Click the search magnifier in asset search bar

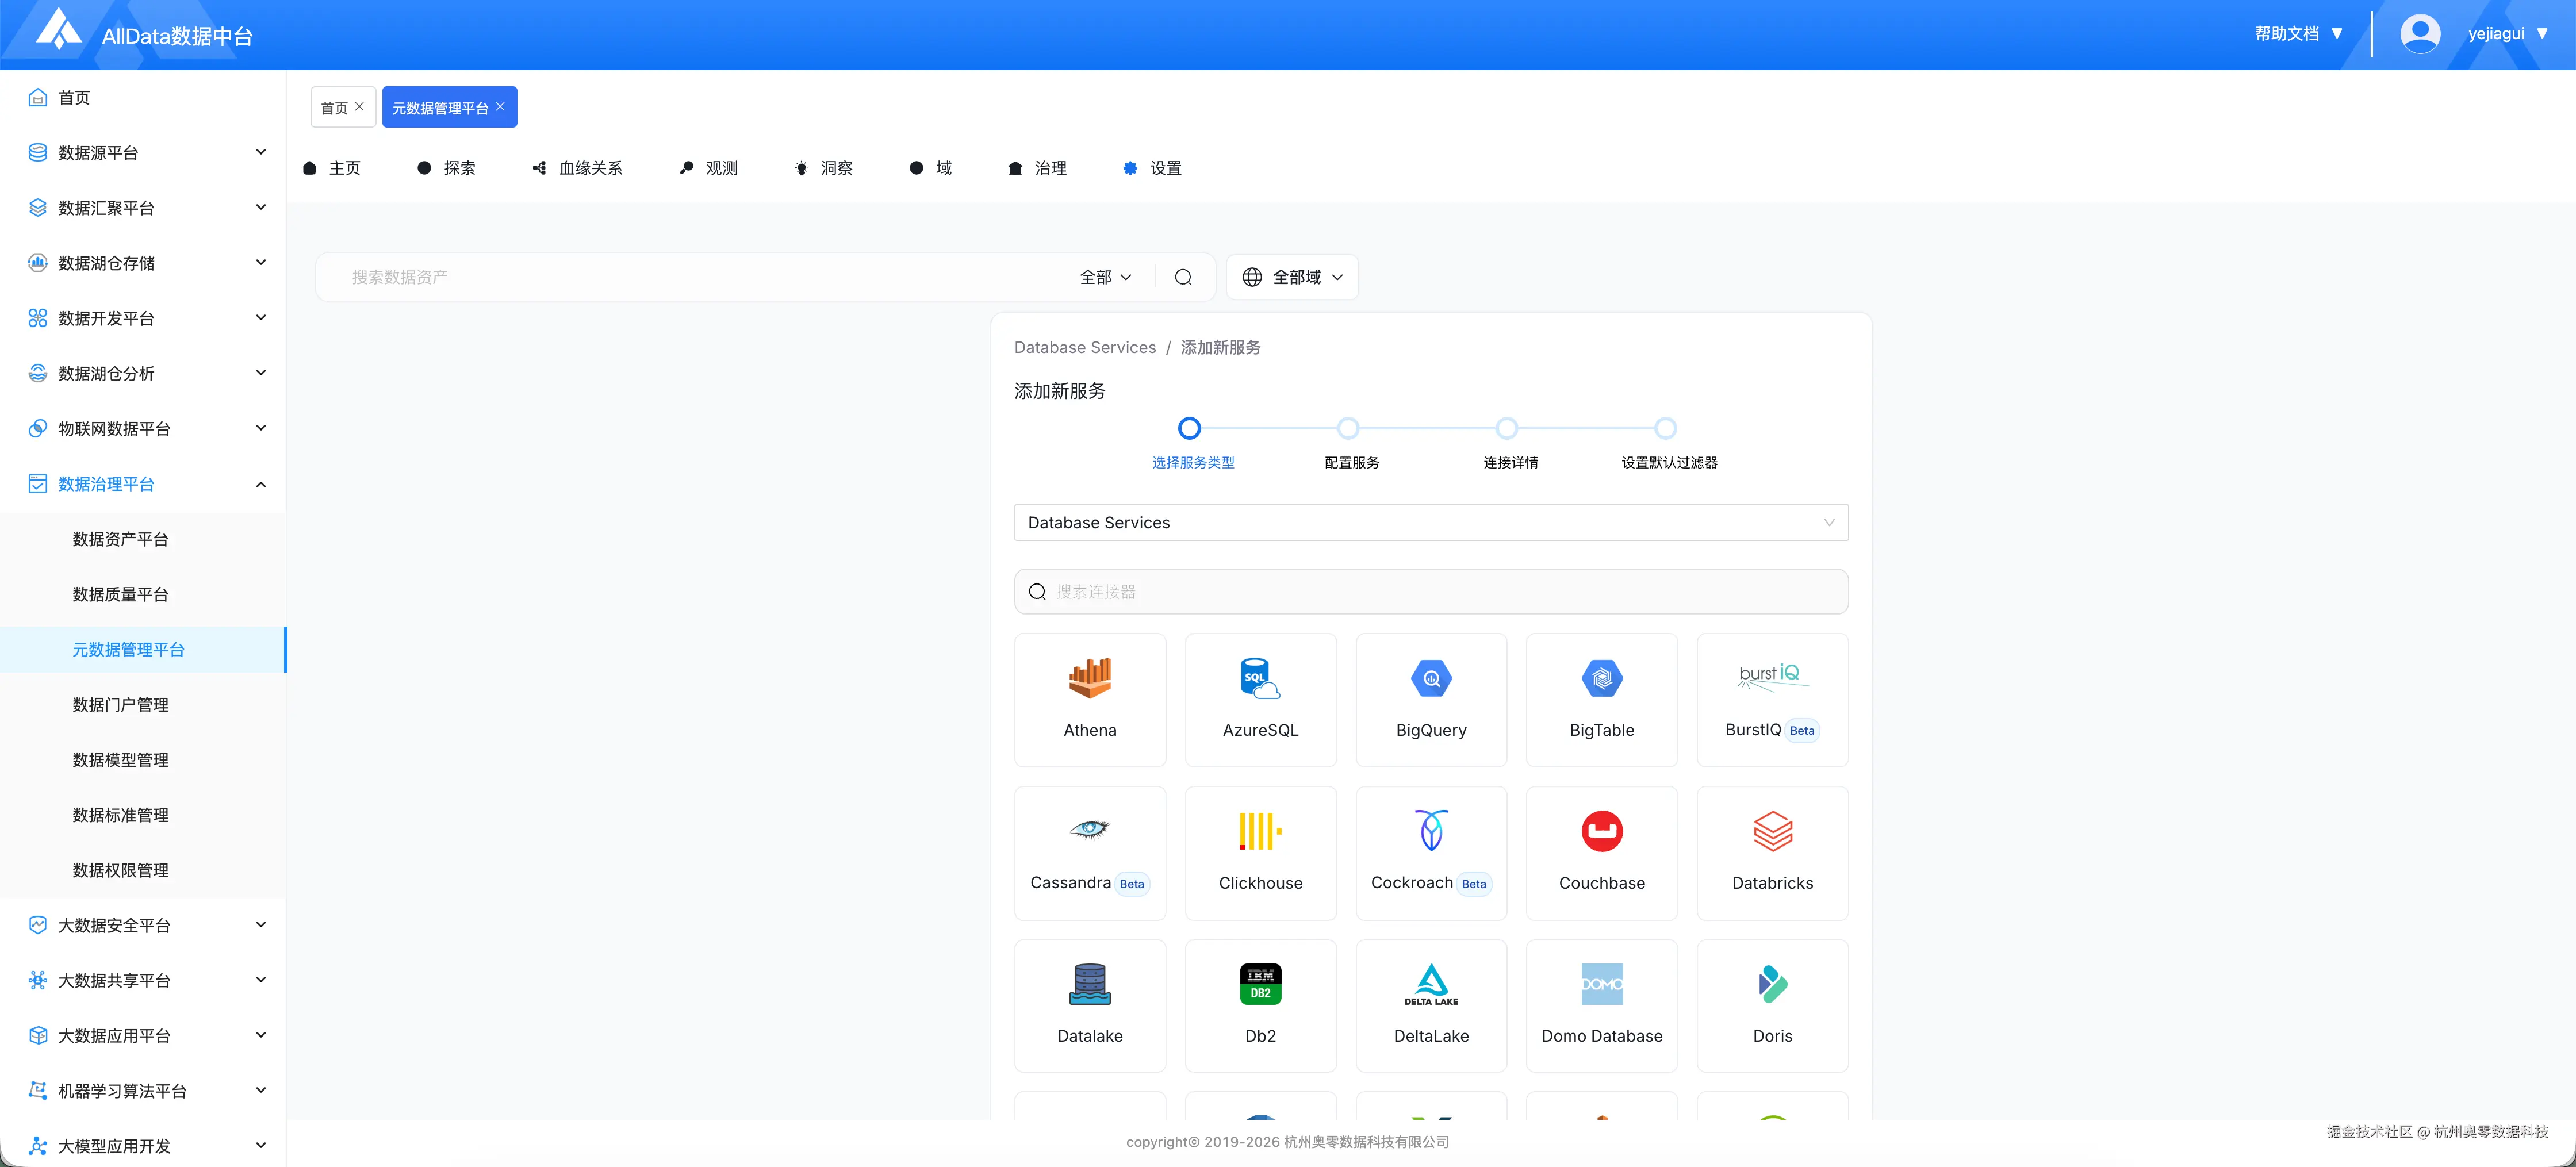pos(1182,277)
